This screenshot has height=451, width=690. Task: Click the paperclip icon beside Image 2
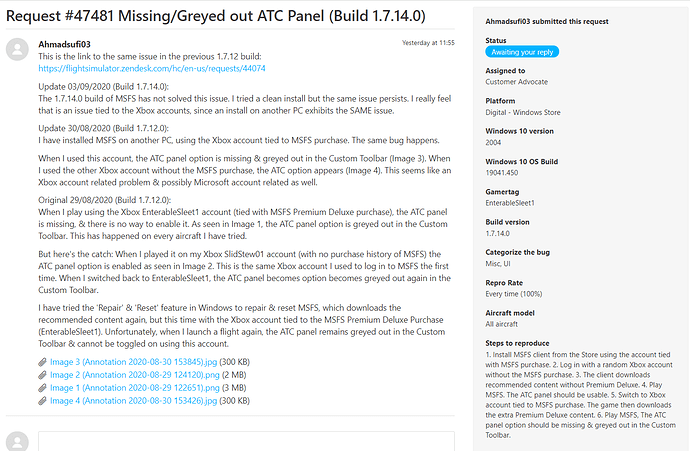[x=42, y=375]
